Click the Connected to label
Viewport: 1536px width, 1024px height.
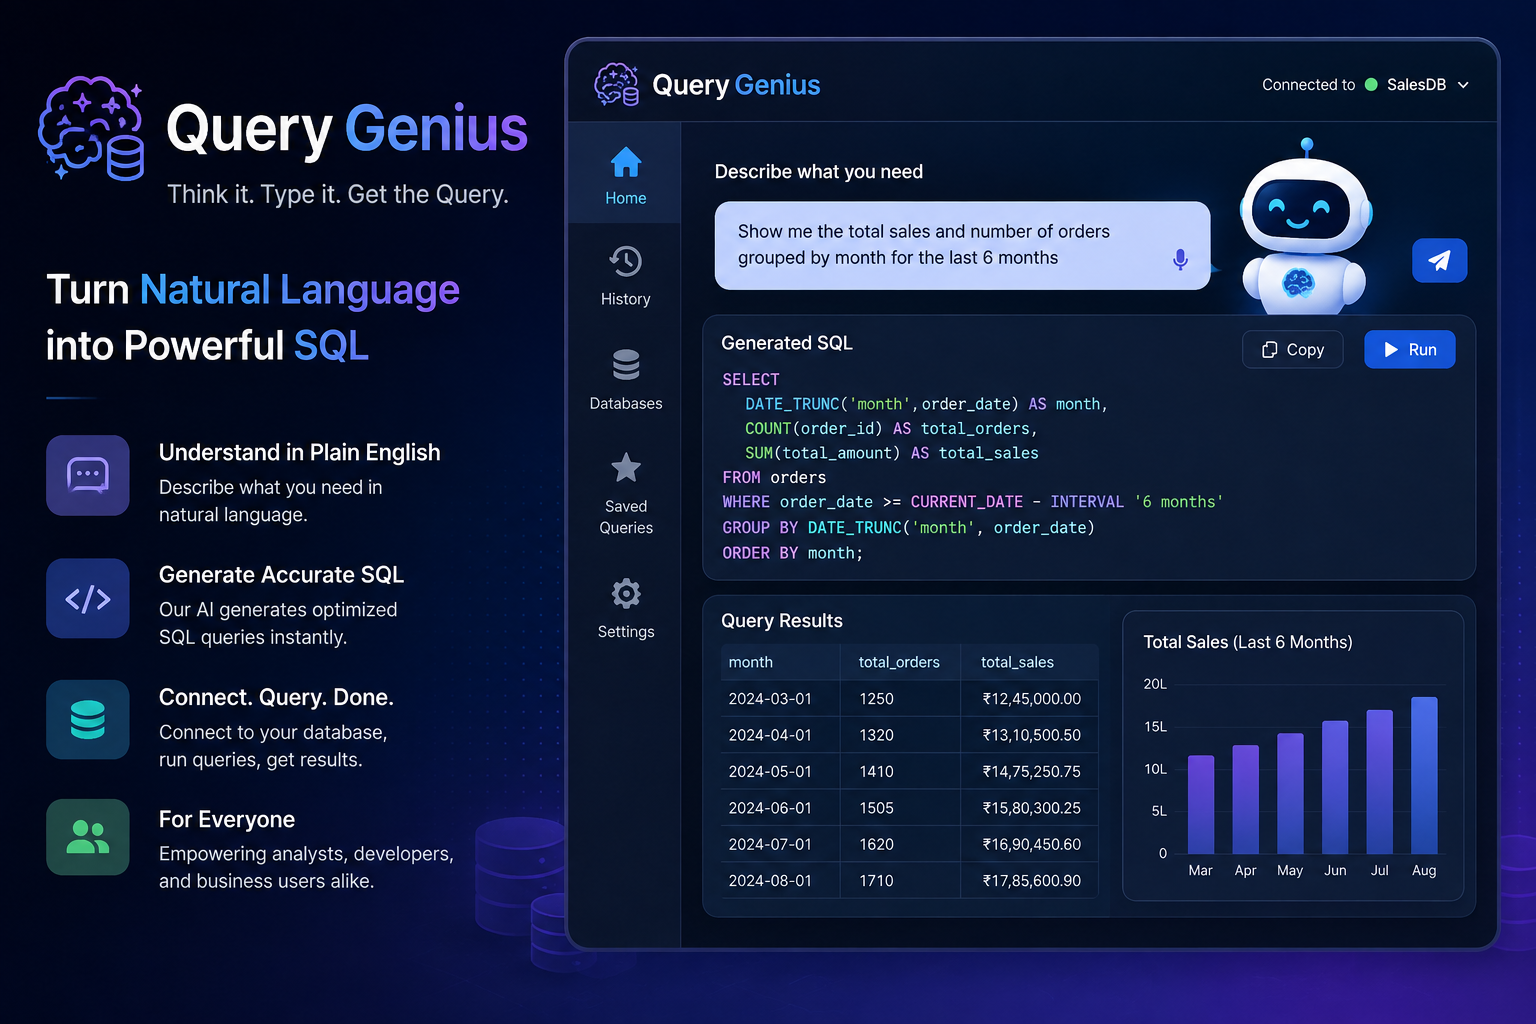(1309, 85)
